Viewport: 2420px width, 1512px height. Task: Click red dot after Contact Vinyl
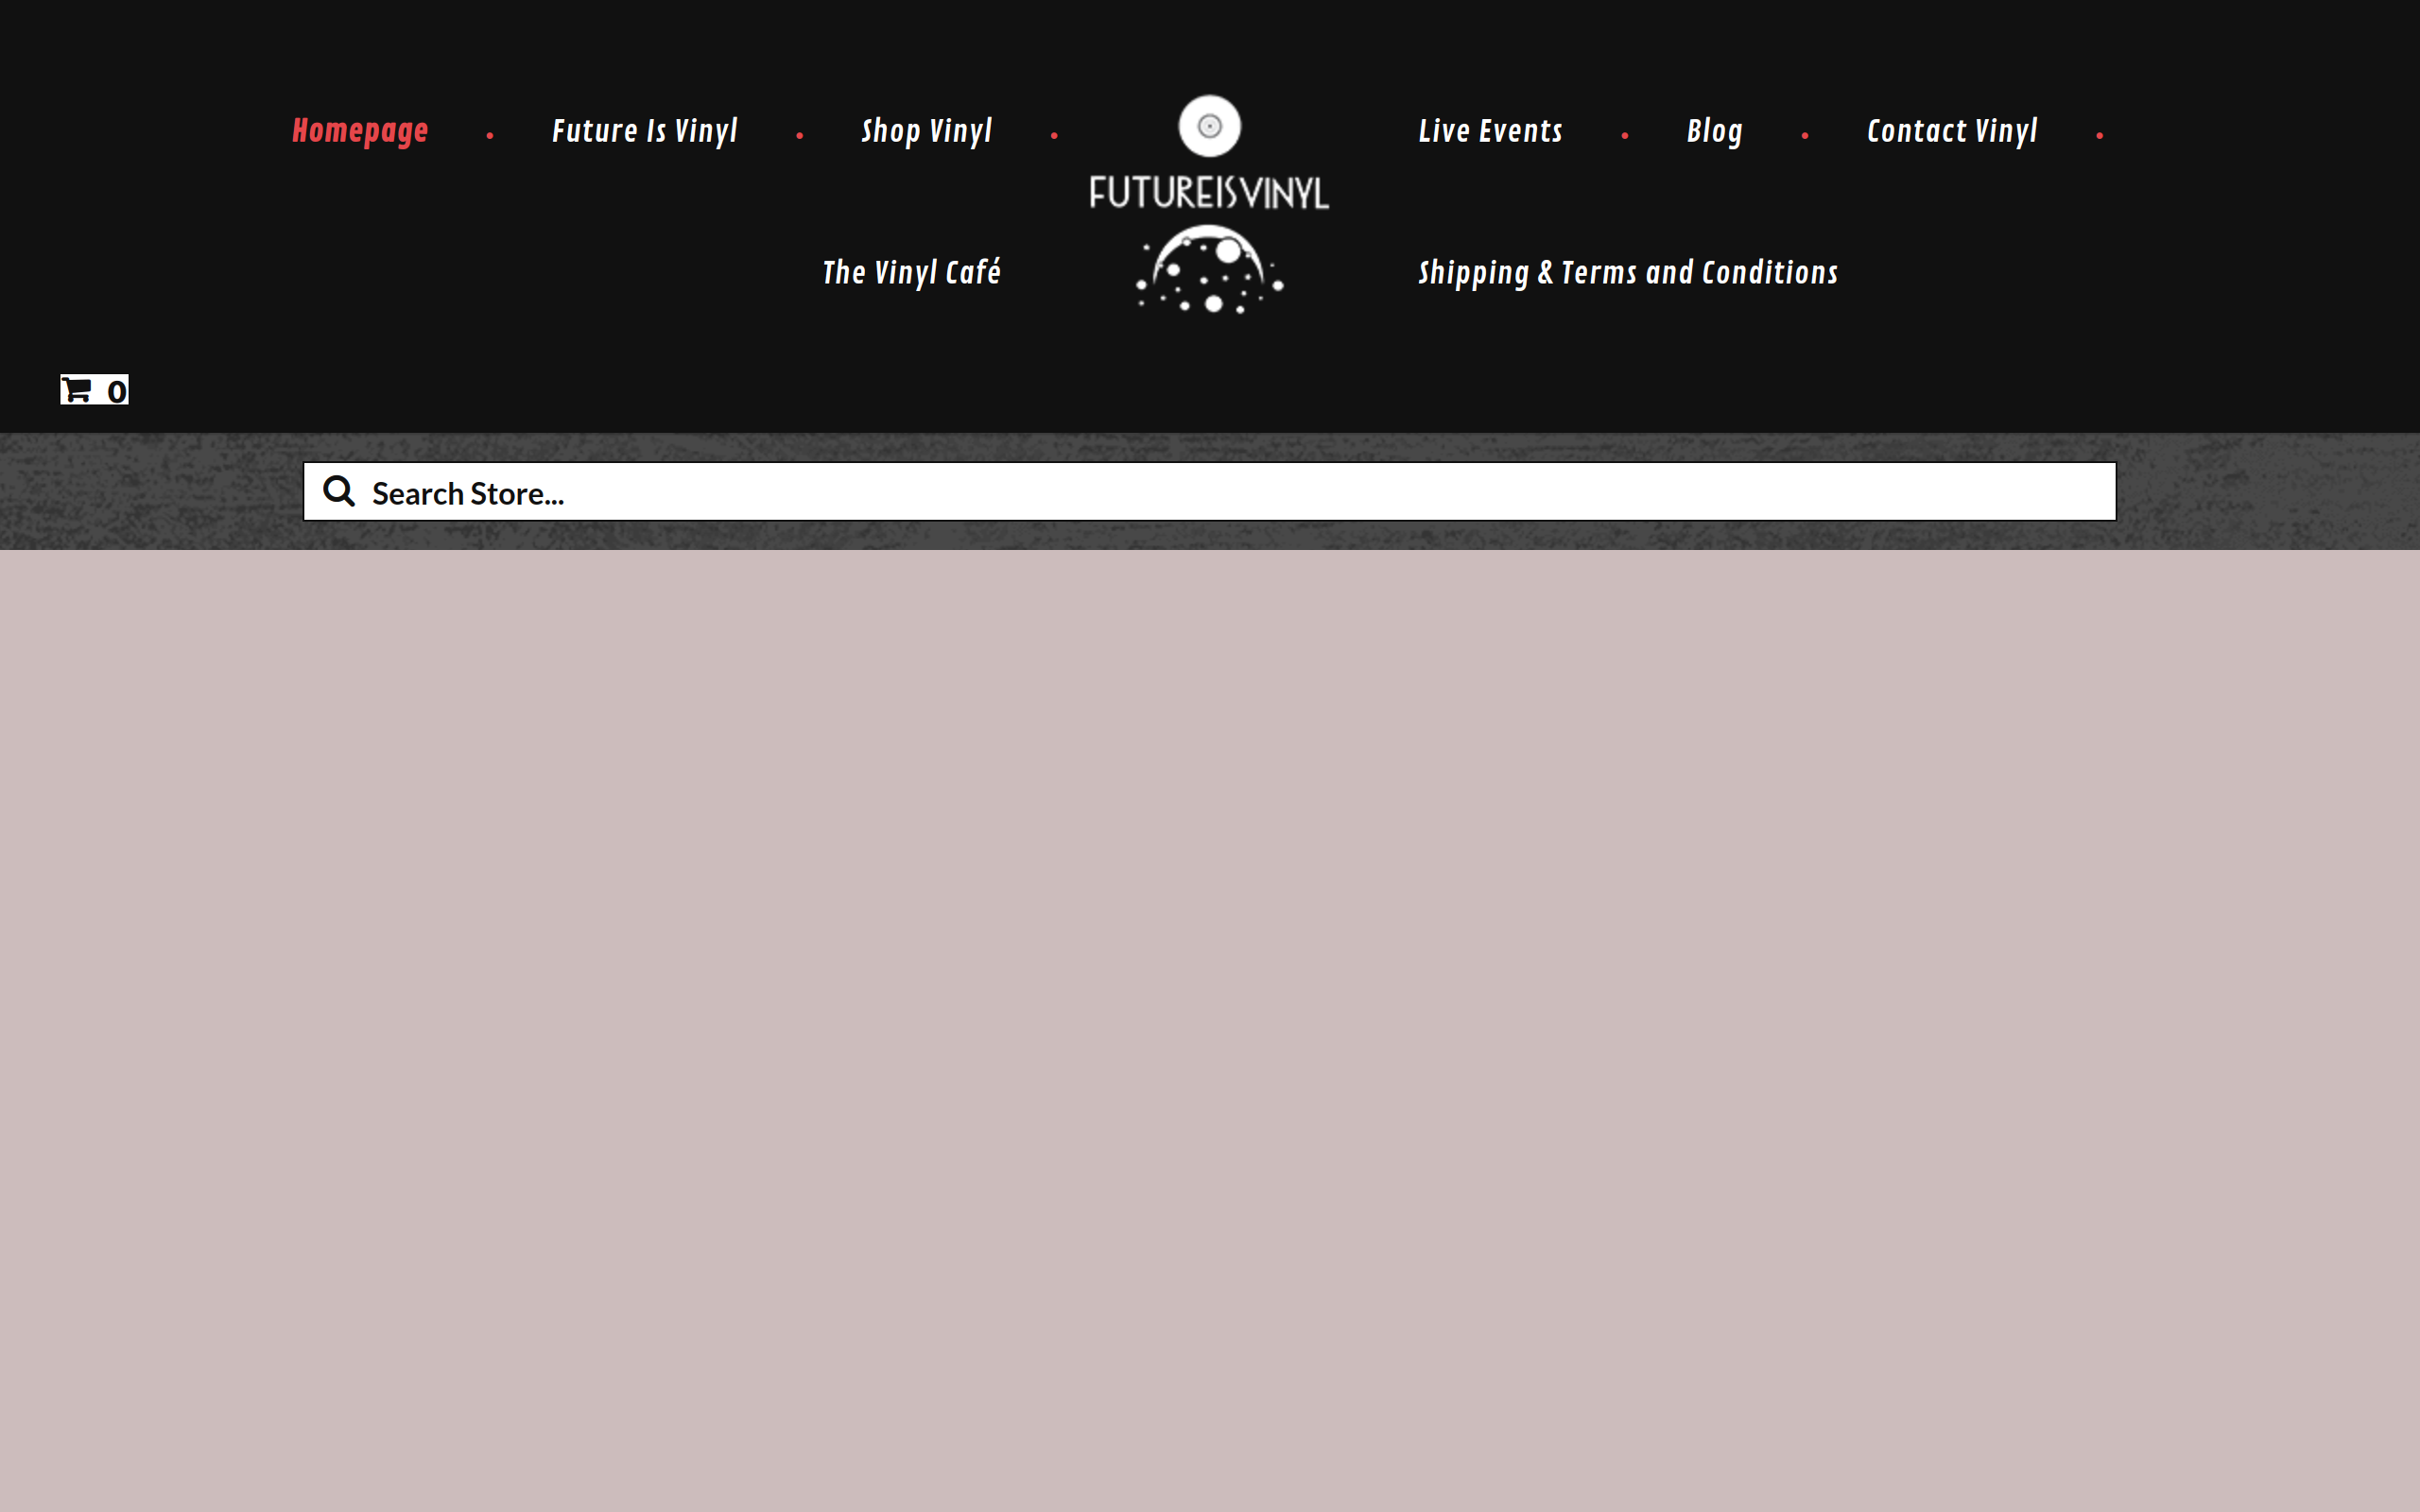click(x=2099, y=135)
